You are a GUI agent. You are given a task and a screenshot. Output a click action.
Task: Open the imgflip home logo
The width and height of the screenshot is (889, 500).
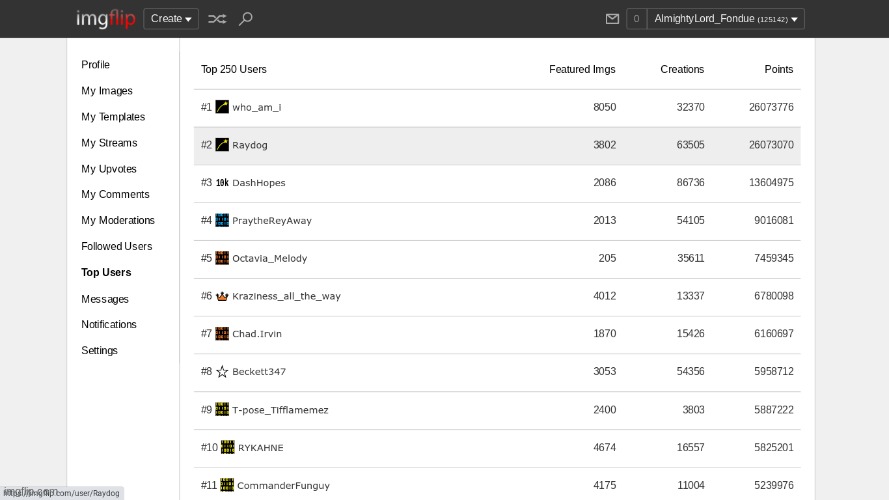click(106, 19)
